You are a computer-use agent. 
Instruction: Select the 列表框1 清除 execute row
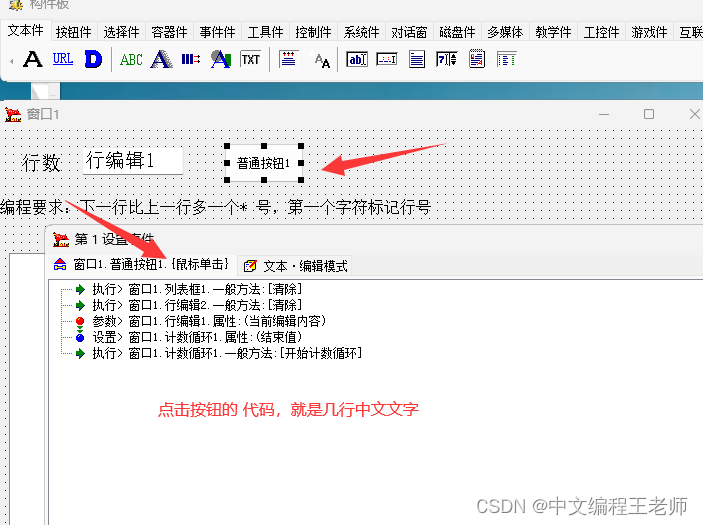(x=197, y=289)
